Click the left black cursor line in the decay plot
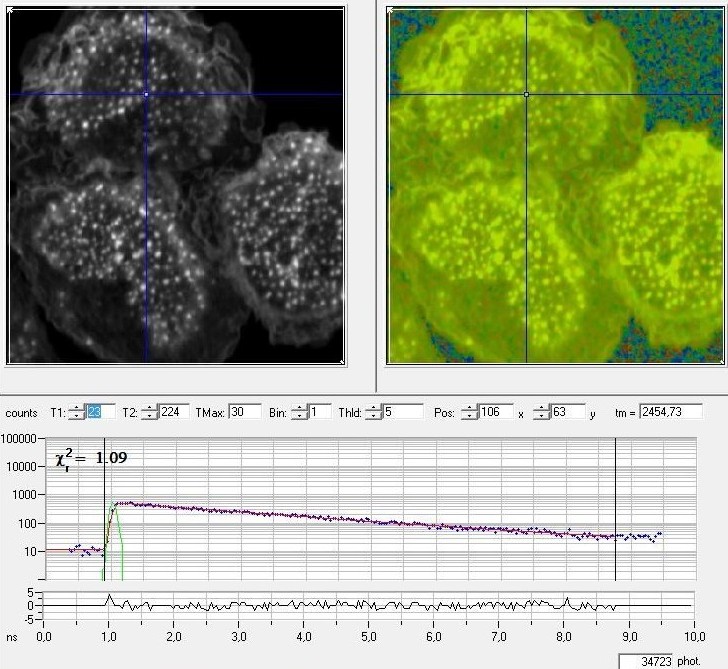 coord(104,509)
